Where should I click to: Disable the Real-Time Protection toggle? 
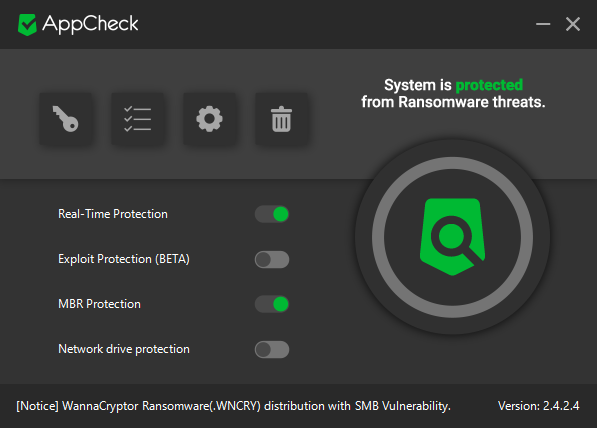point(272,214)
